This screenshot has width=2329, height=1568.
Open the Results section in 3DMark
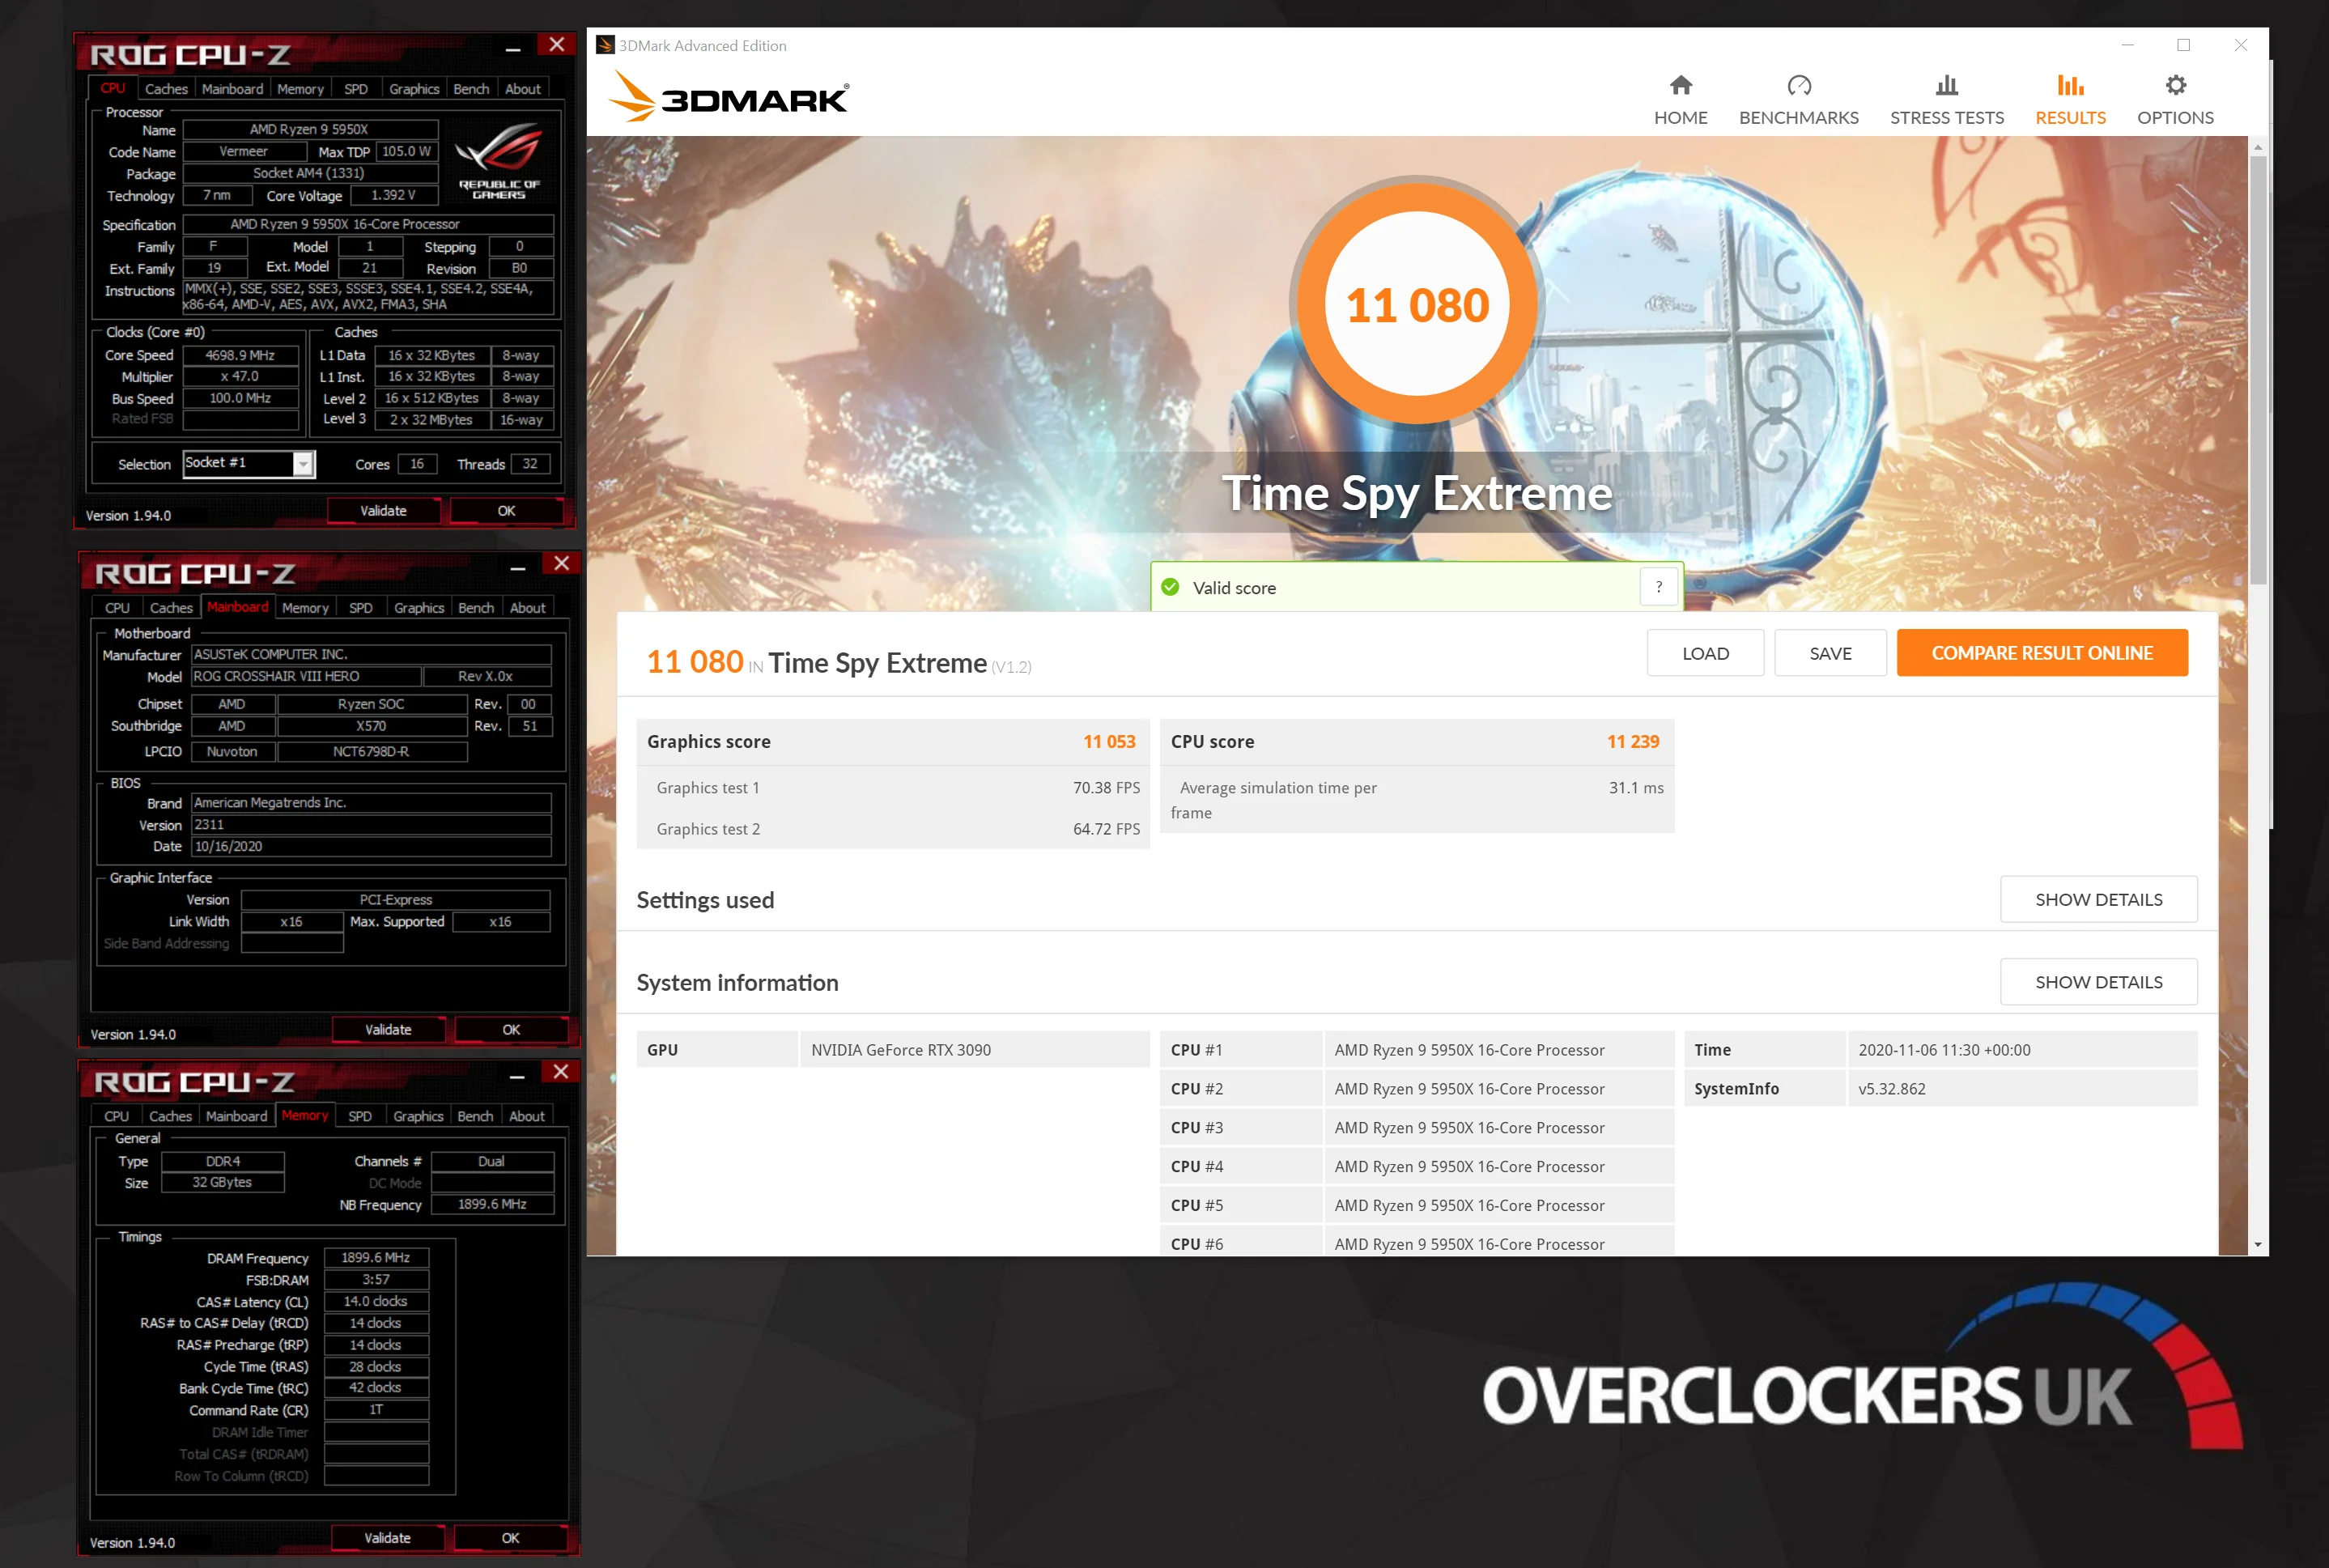2070,100
